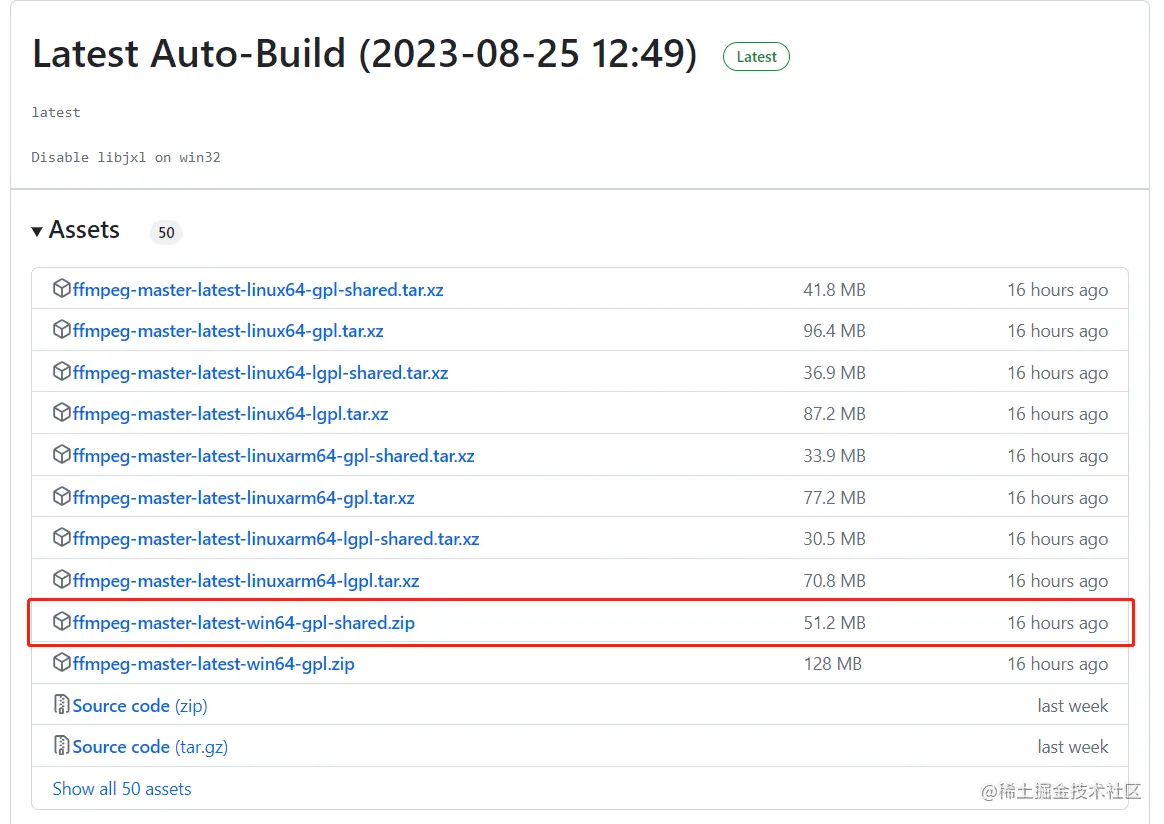
Task: Click package icon beside linux64-lgpl-shared.tar.xz
Action: click(62, 372)
